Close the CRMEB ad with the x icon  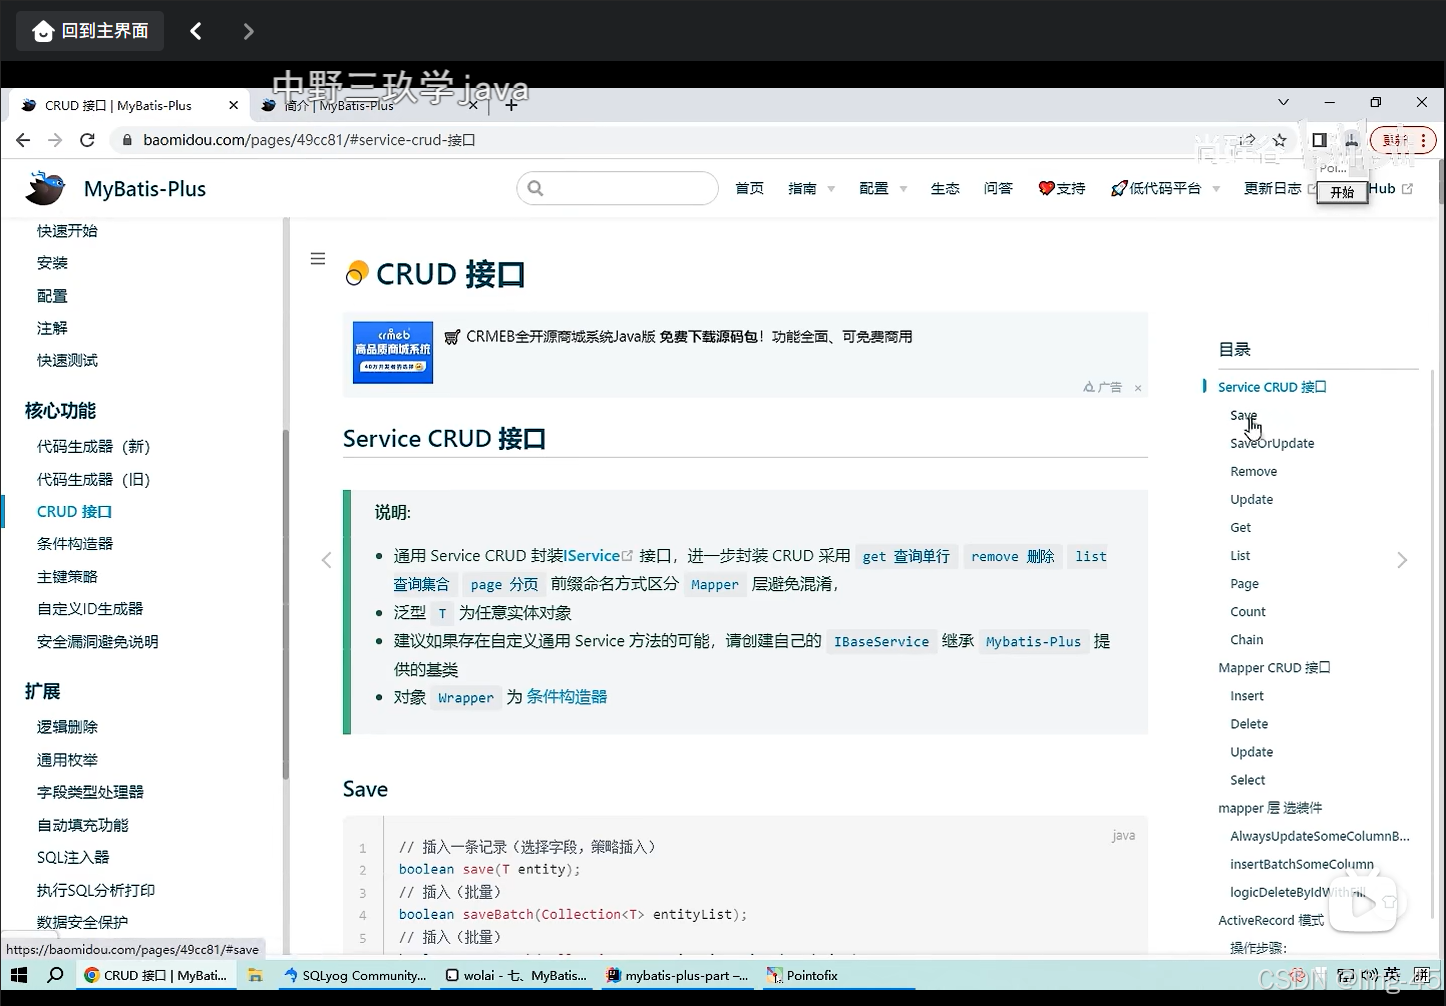[x=1138, y=388]
